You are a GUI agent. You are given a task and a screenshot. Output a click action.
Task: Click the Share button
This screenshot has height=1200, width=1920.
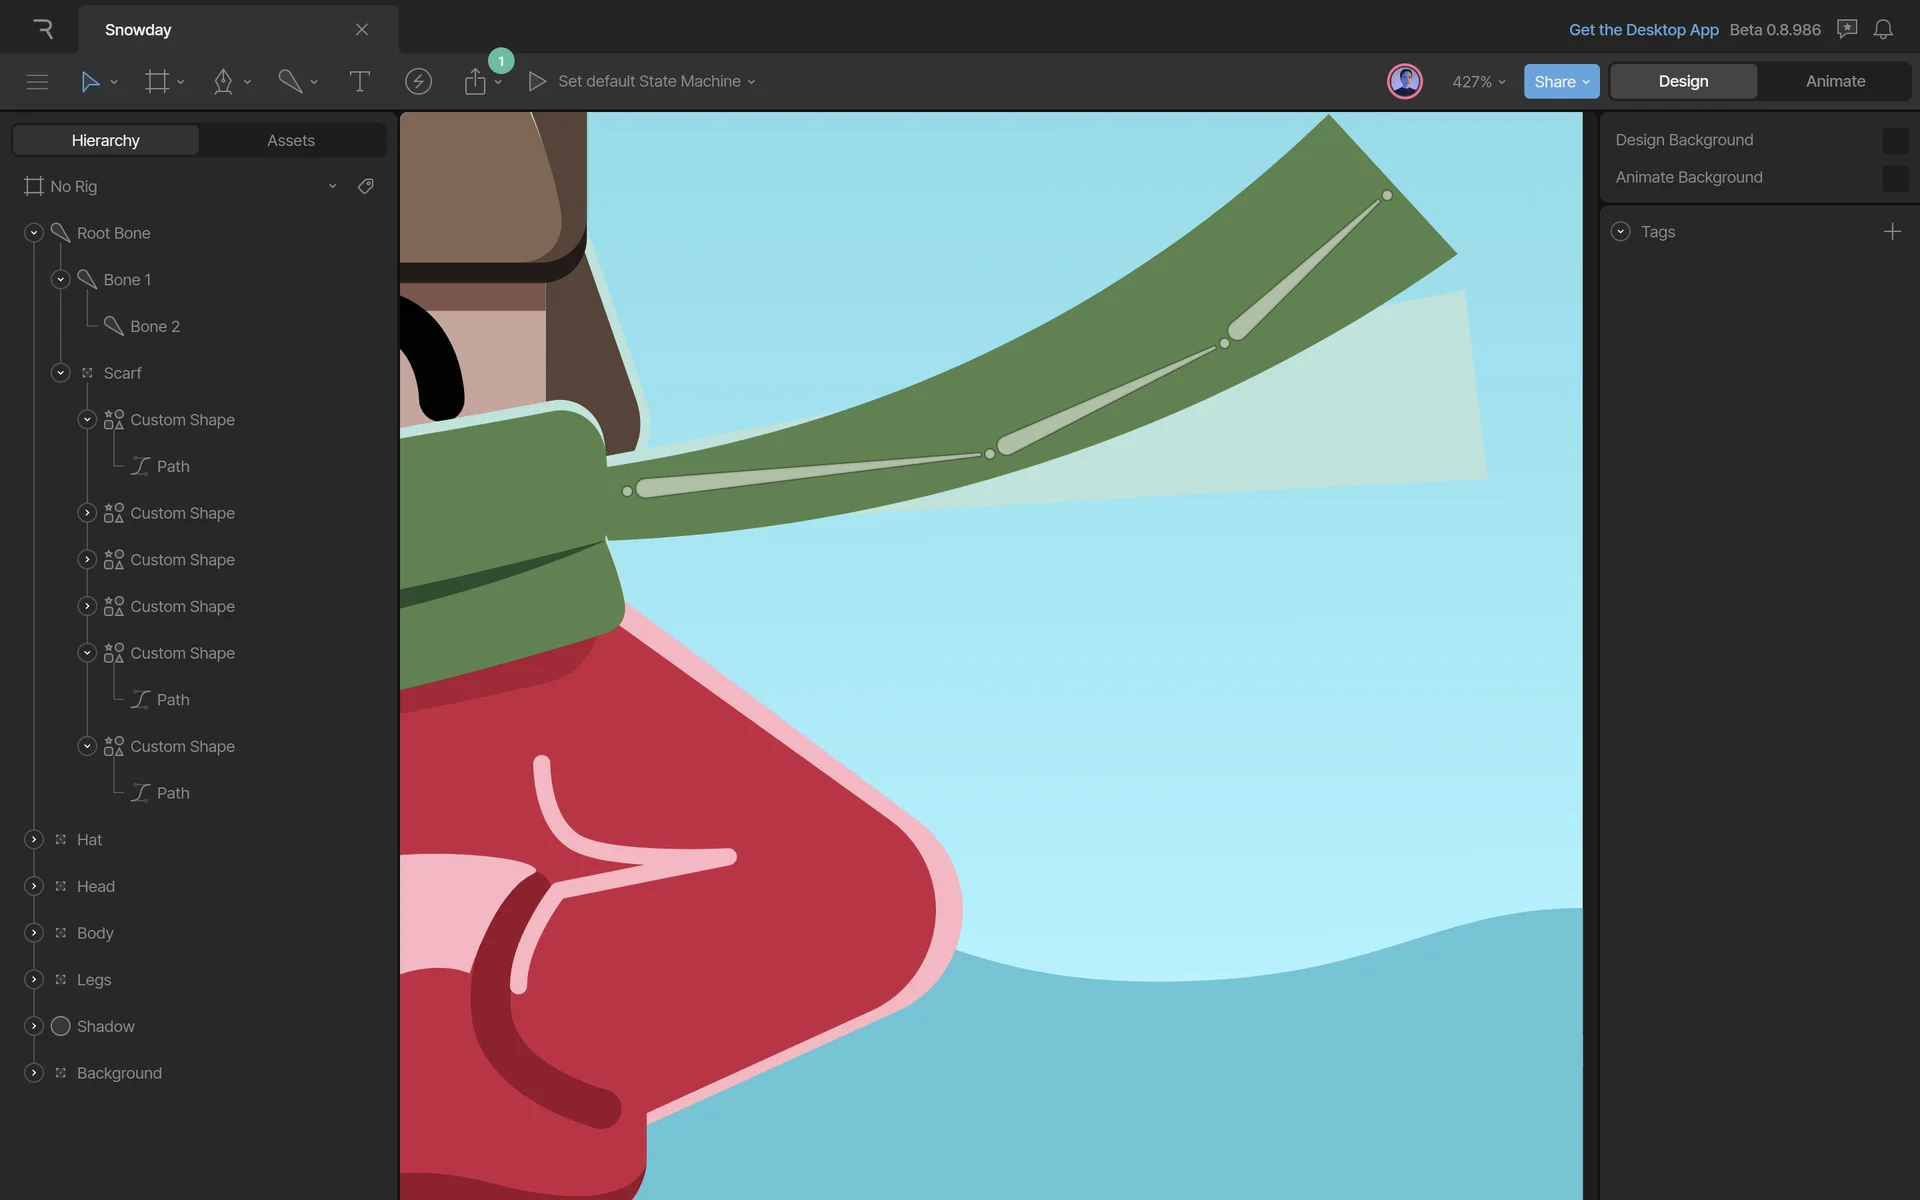tap(1561, 82)
